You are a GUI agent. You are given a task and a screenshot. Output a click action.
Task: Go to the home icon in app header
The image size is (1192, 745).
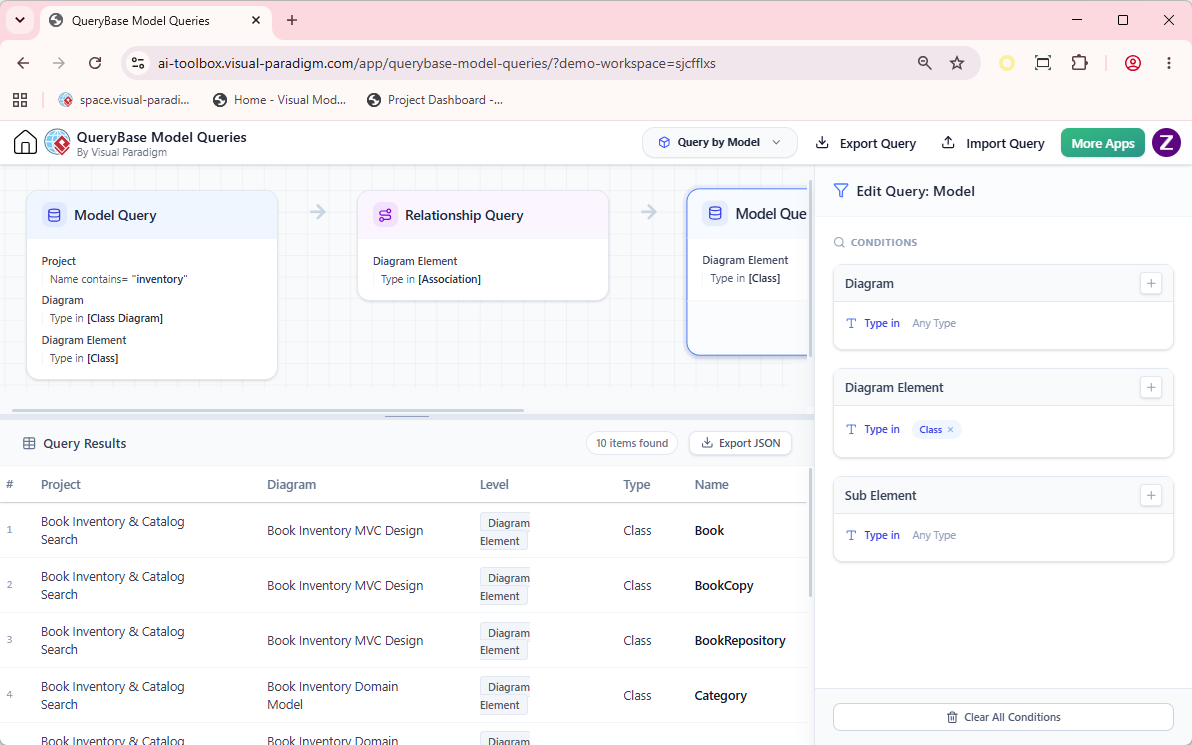25,142
